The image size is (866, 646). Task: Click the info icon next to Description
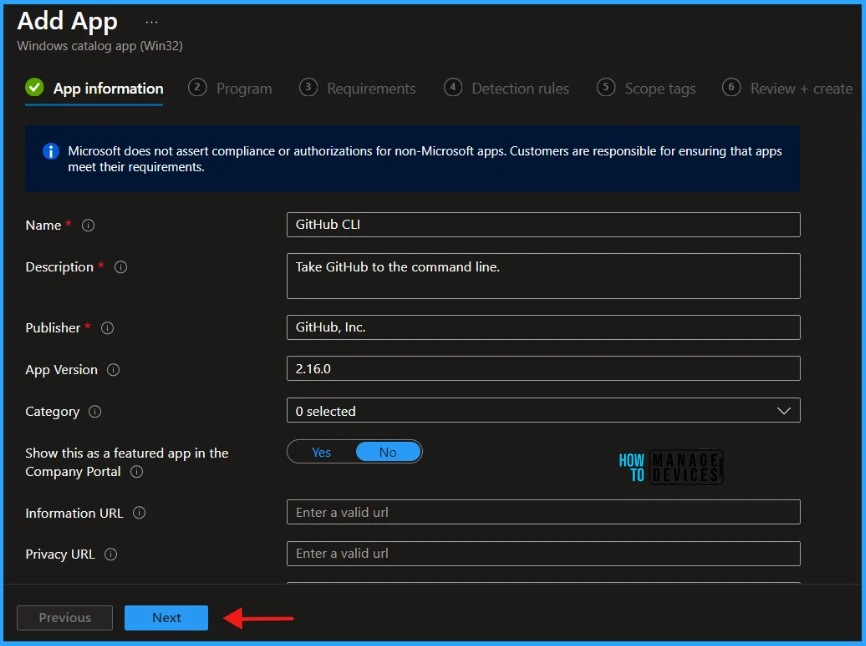(120, 267)
